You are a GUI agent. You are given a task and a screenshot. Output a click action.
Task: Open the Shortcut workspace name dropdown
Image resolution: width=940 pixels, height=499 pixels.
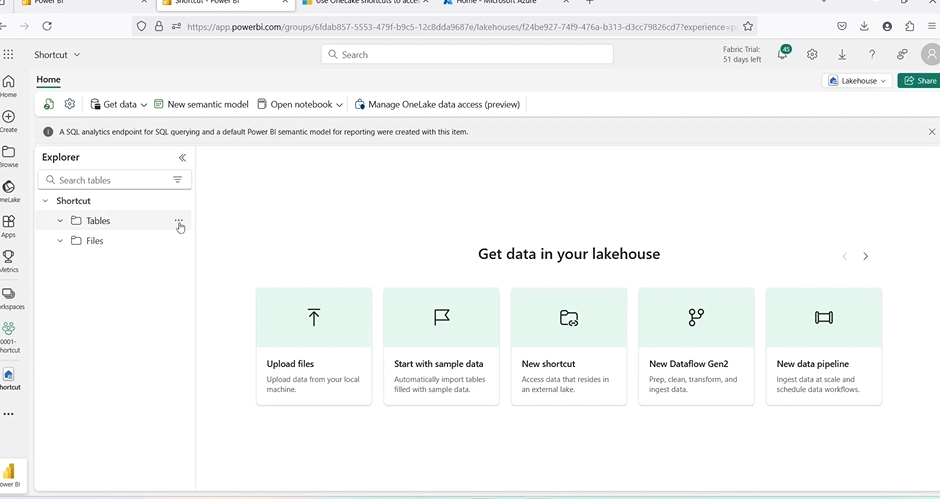(x=57, y=55)
